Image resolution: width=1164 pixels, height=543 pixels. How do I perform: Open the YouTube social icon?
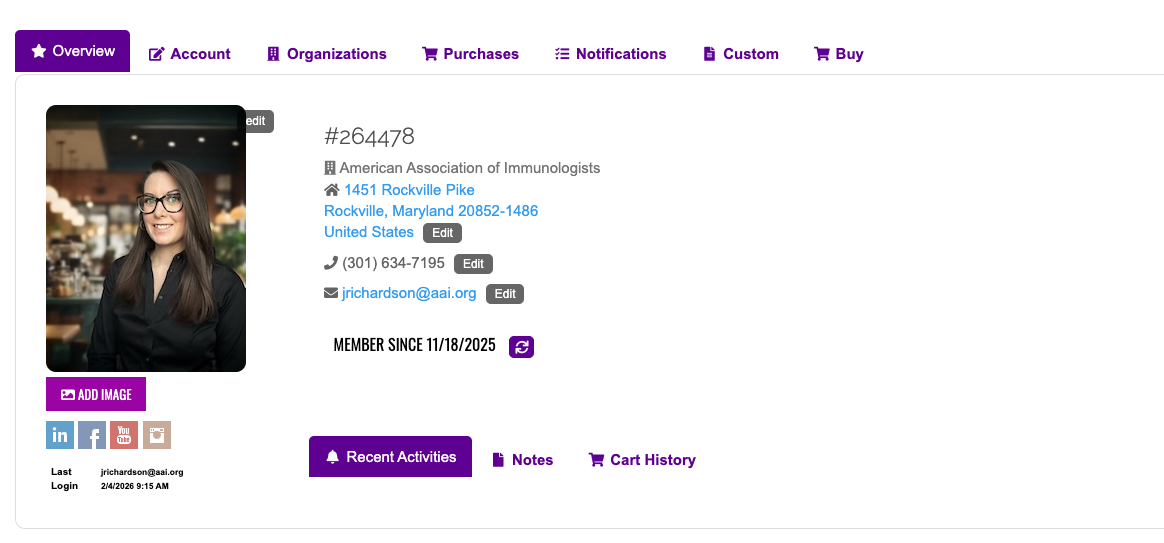124,435
